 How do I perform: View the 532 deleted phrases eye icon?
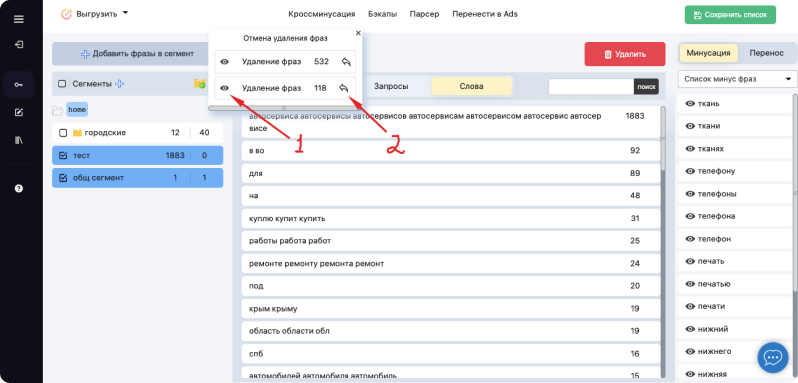point(224,62)
